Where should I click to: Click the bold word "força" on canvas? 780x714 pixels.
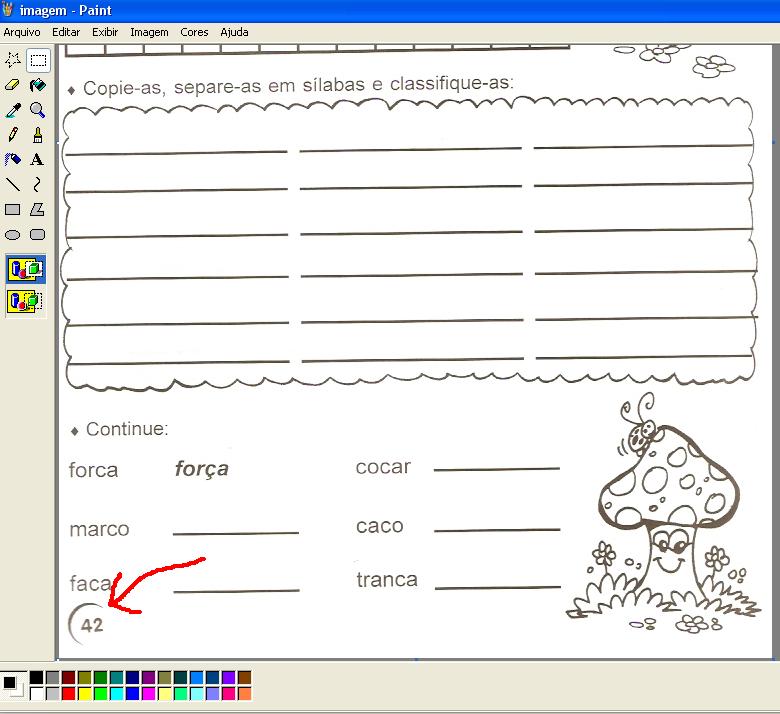(201, 470)
